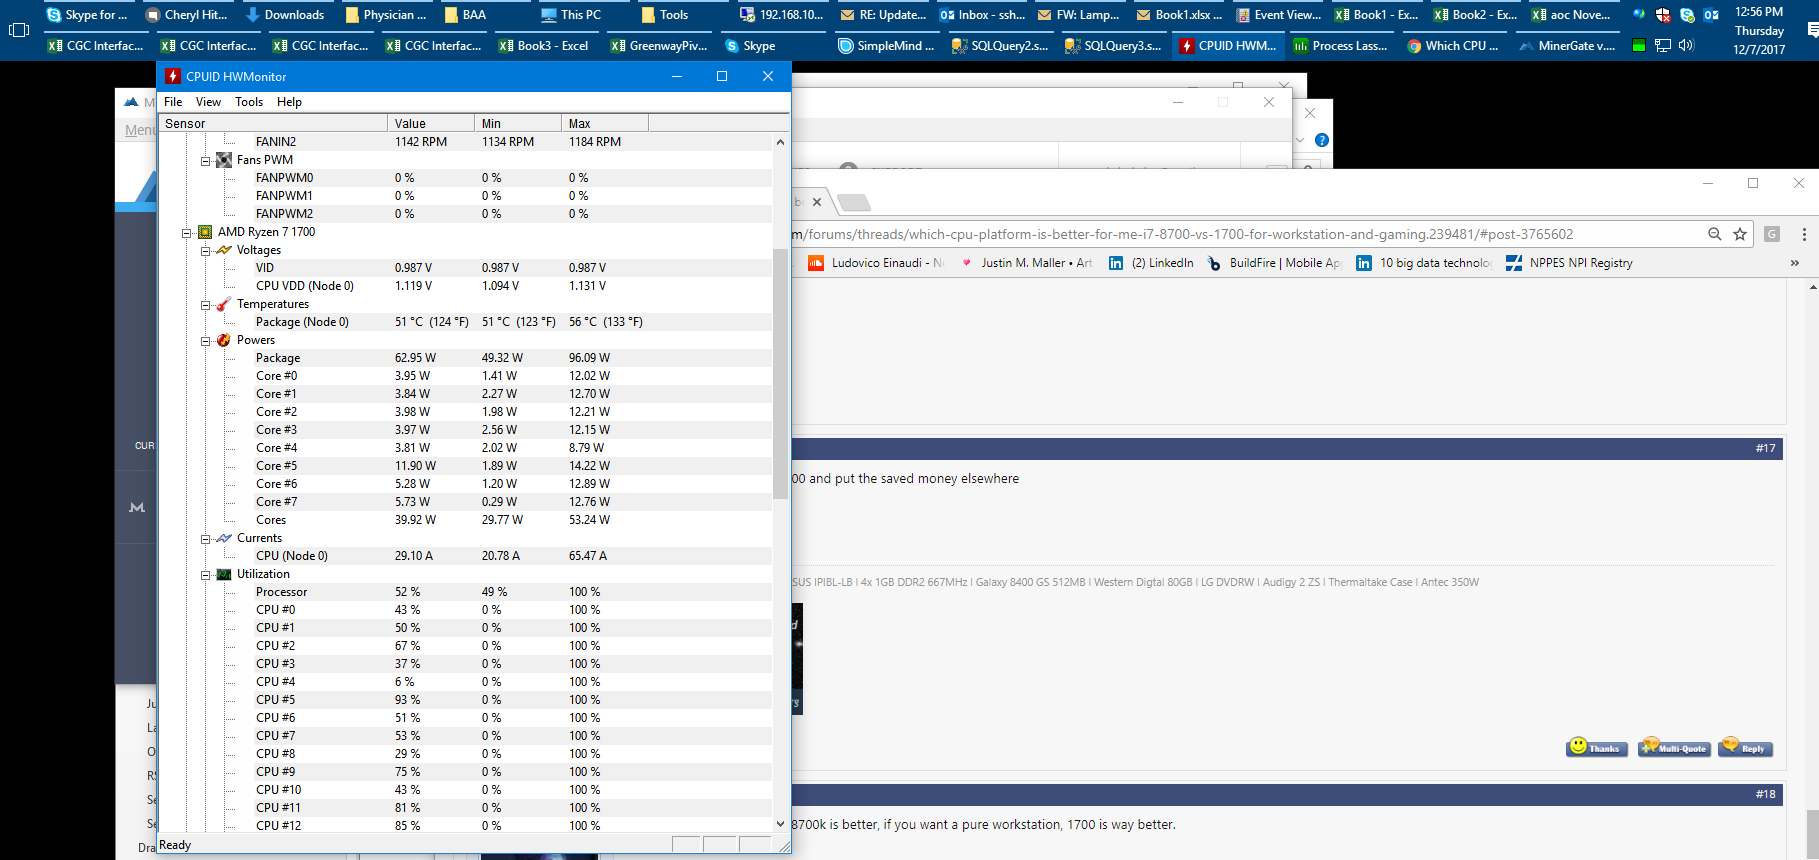1819x860 pixels.
Task: Click the HWMonitor scroll down arrow
Action: (780, 824)
